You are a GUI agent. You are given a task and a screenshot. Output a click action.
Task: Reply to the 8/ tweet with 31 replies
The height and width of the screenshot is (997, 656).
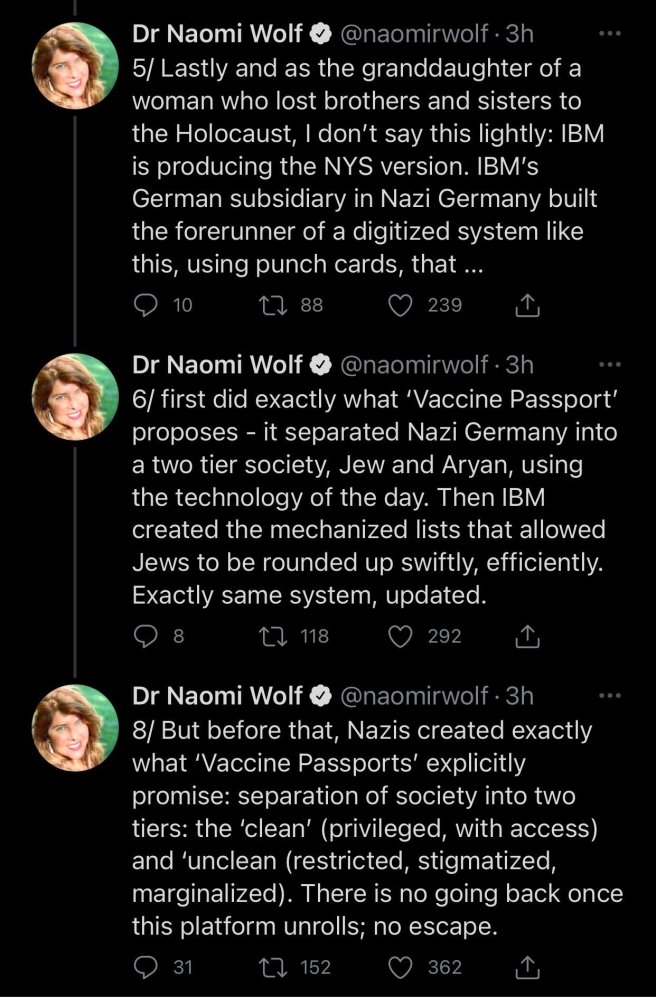(146, 967)
